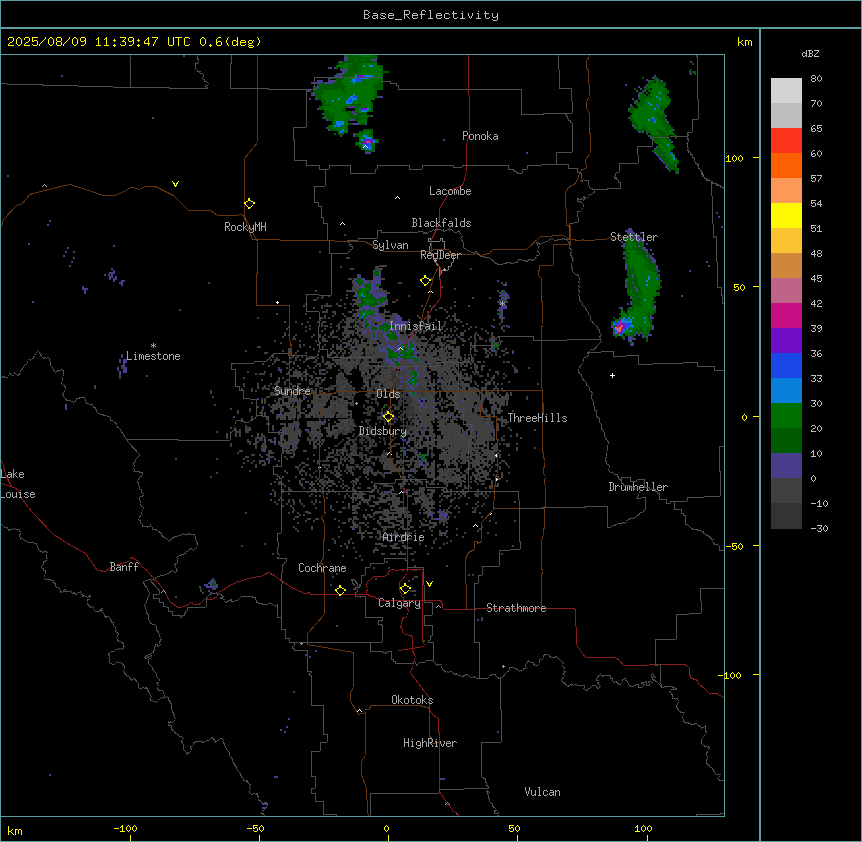Click the Banff town label
862x842 pixels.
point(124,567)
